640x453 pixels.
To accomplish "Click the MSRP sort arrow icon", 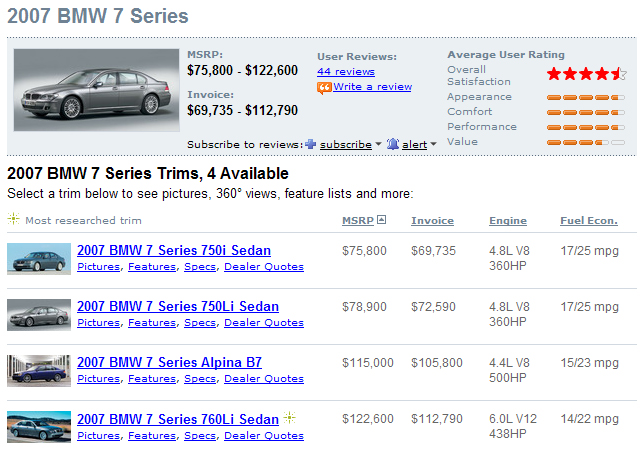I will click(x=381, y=220).
